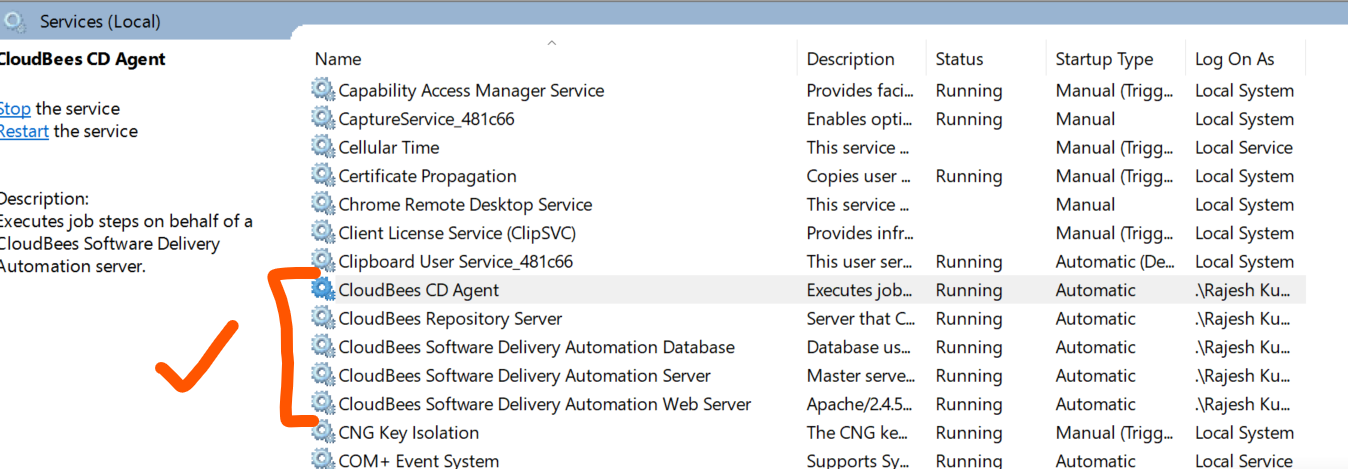The image size is (1348, 469).
Task: Select the CNG Key Isolation service icon
Action: [x=323, y=432]
